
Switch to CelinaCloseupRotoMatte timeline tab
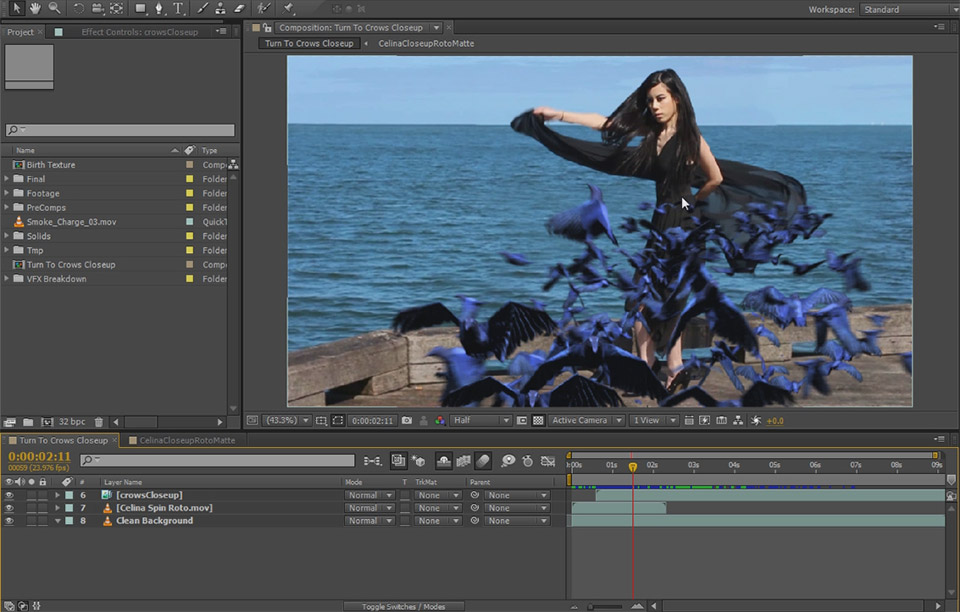click(187, 440)
